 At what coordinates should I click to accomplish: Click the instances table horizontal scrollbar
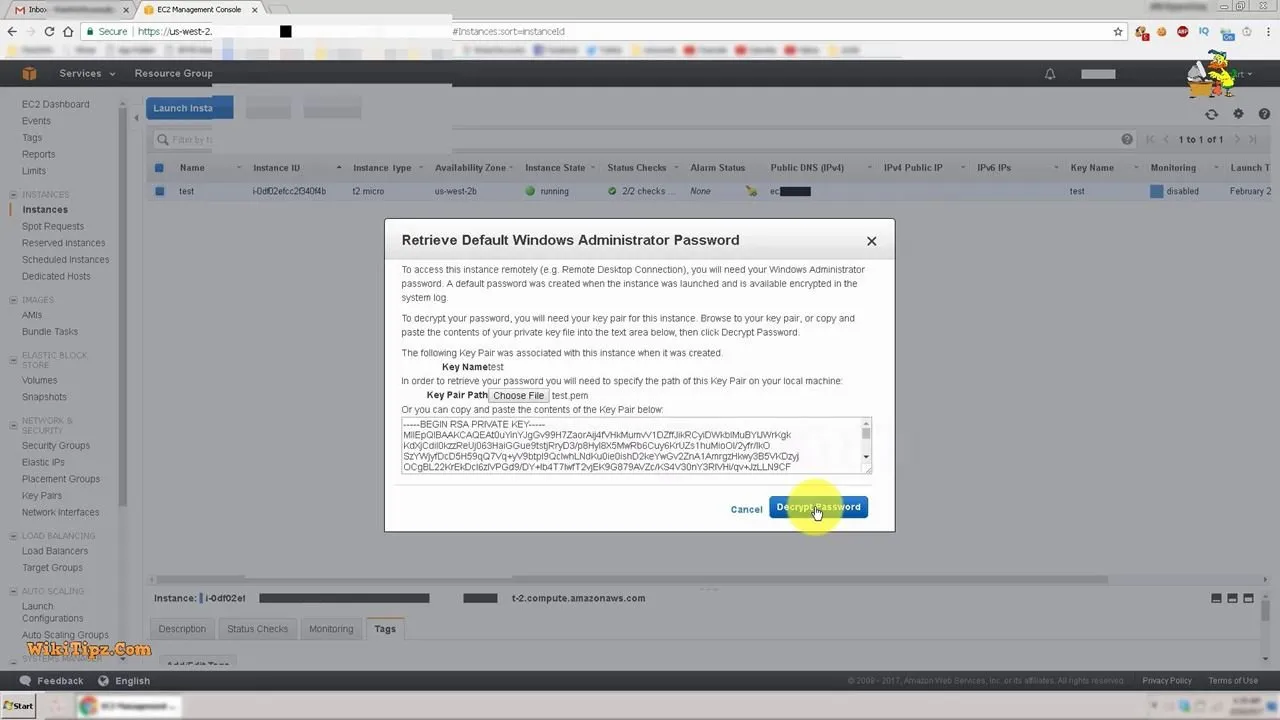pos(630,579)
